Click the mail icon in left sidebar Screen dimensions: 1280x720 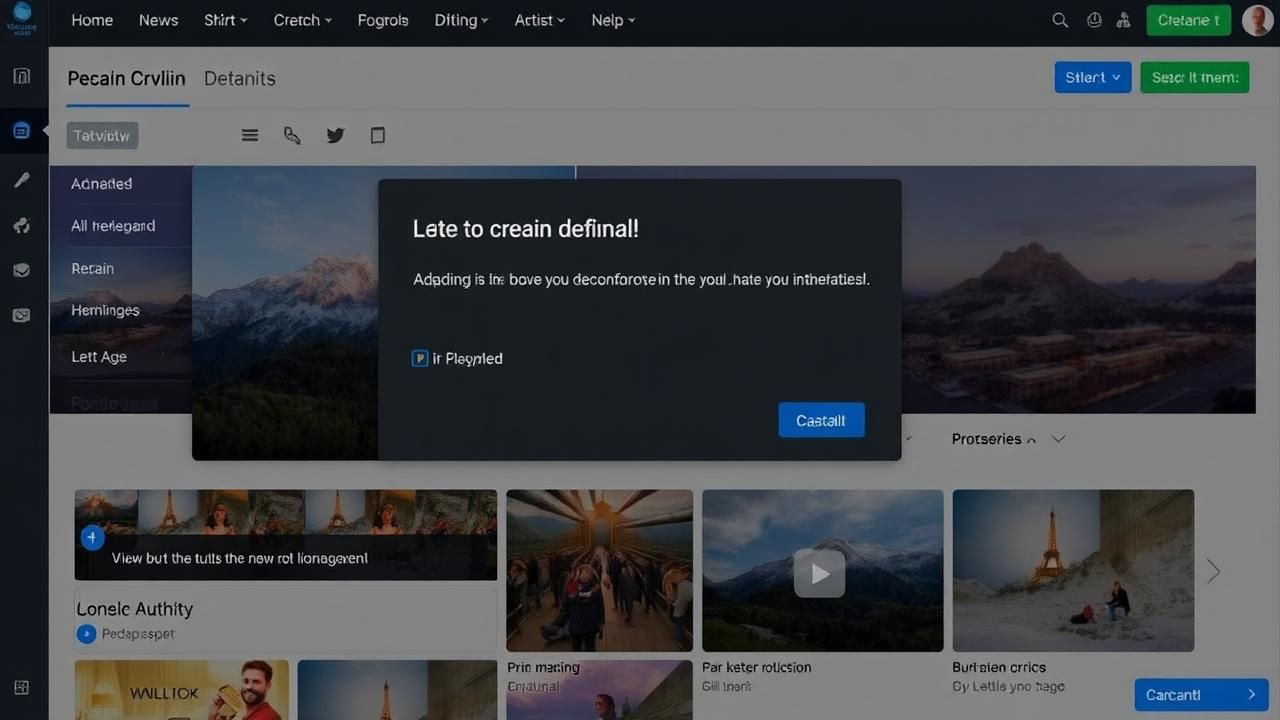tap(21, 315)
